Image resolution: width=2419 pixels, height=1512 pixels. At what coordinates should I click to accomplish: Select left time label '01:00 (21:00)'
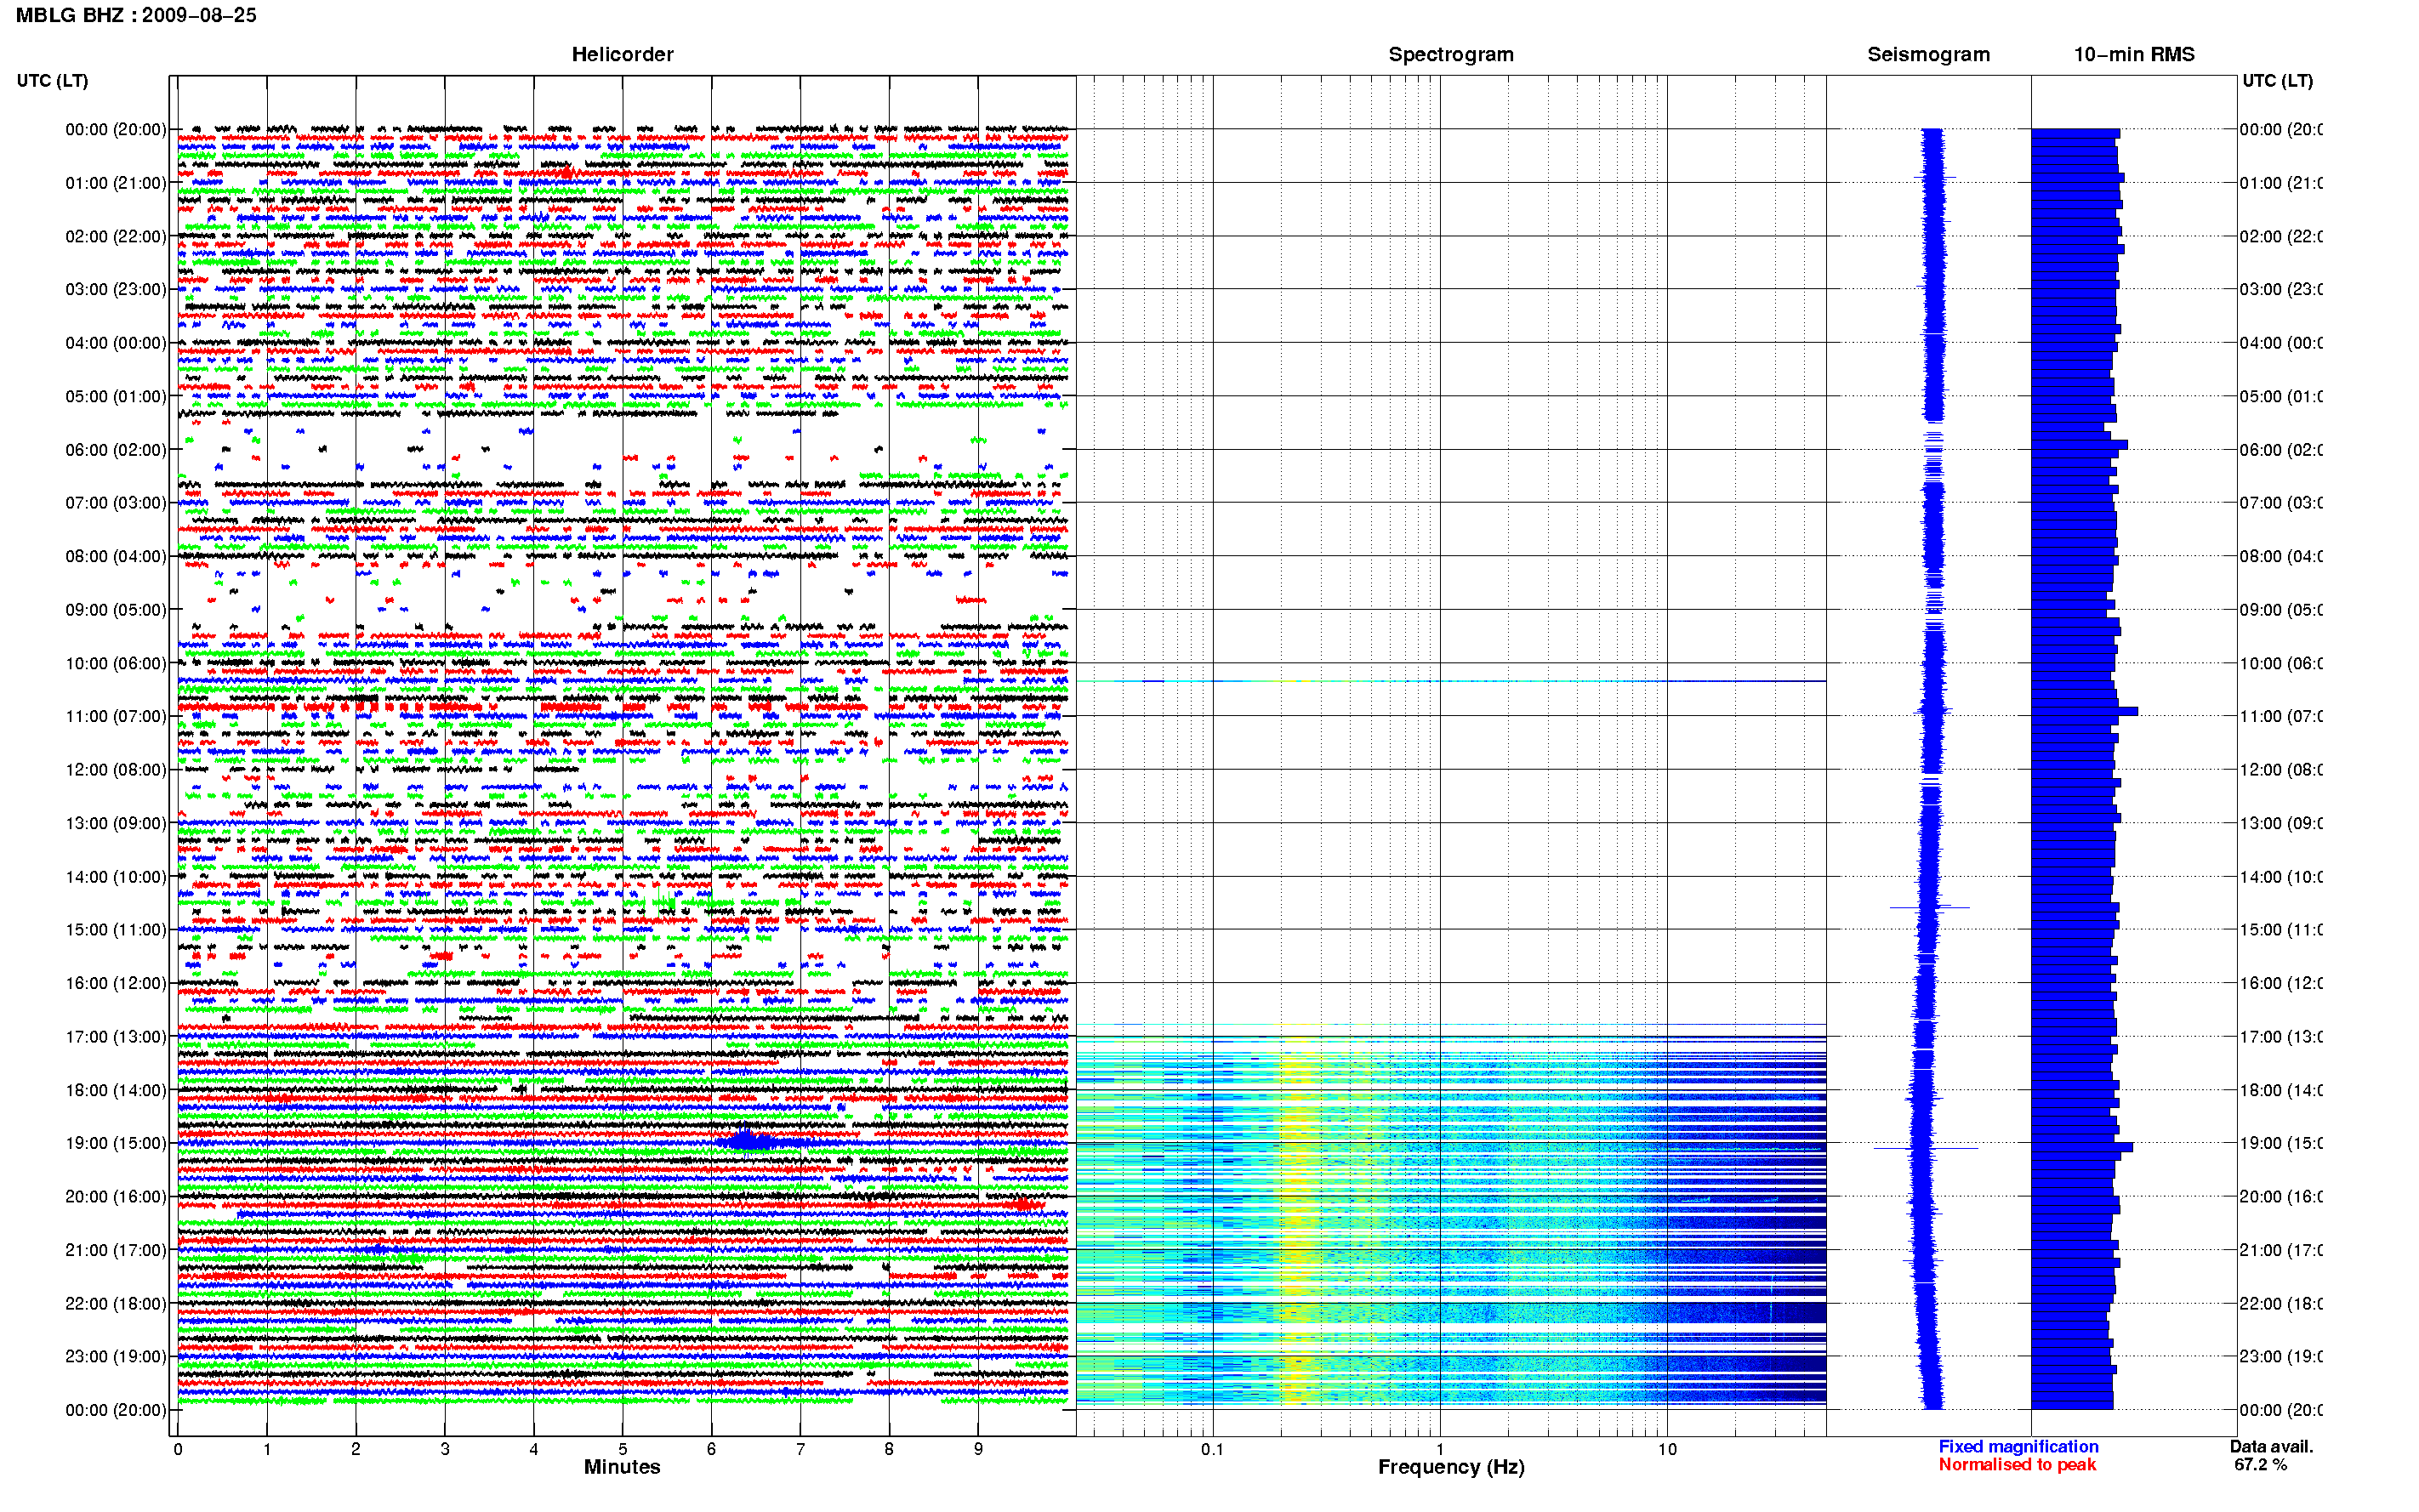pos(116,183)
